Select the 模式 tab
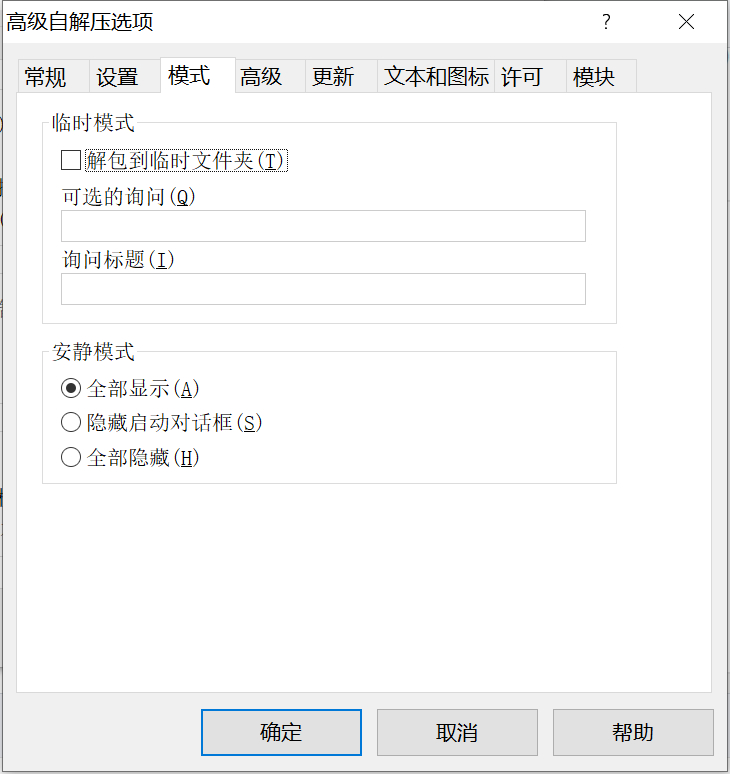This screenshot has height=774, width=730. [189, 75]
